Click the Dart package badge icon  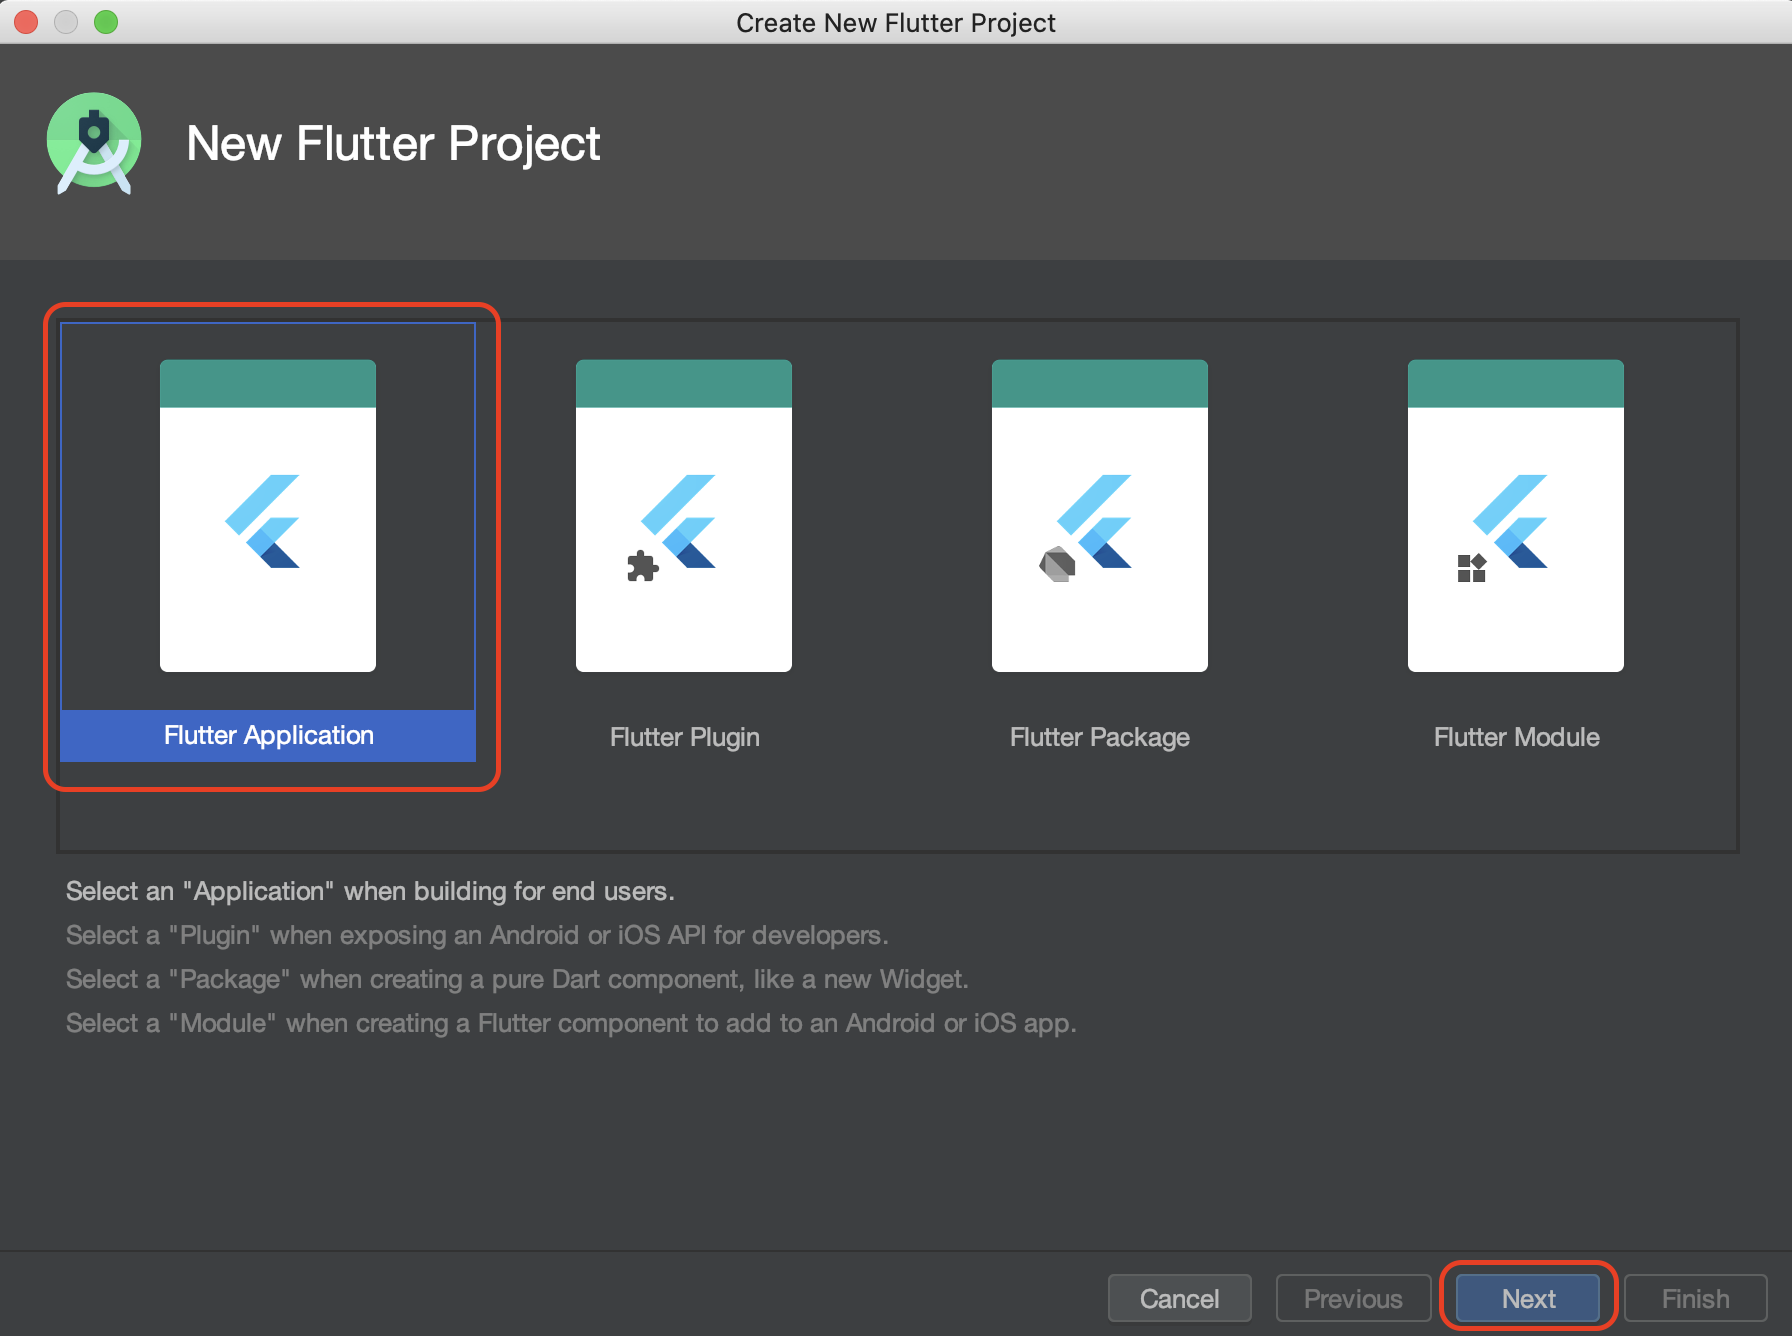point(1057,565)
